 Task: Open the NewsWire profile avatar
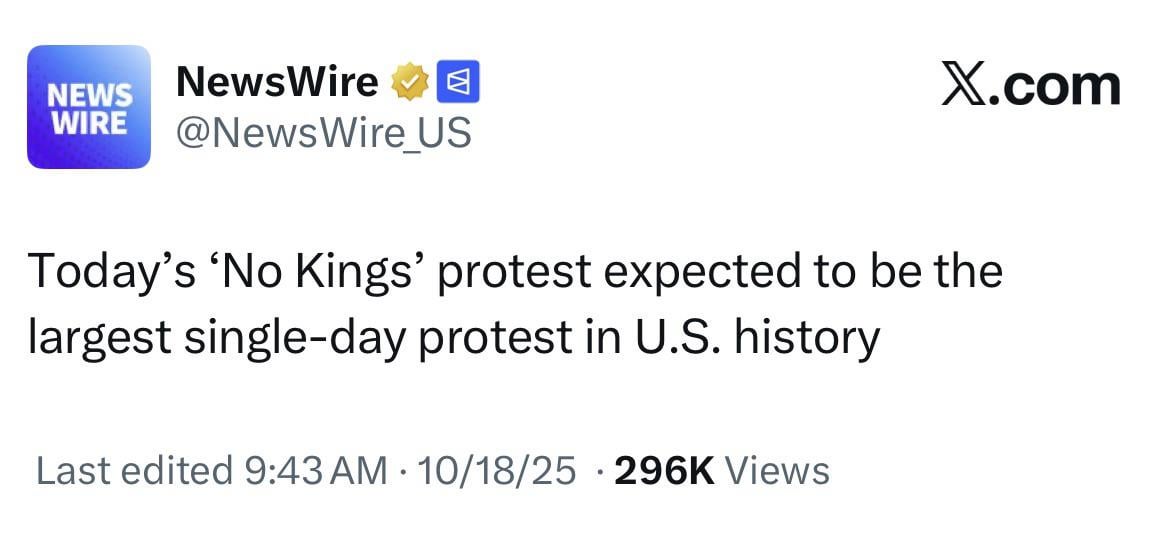[x=88, y=107]
